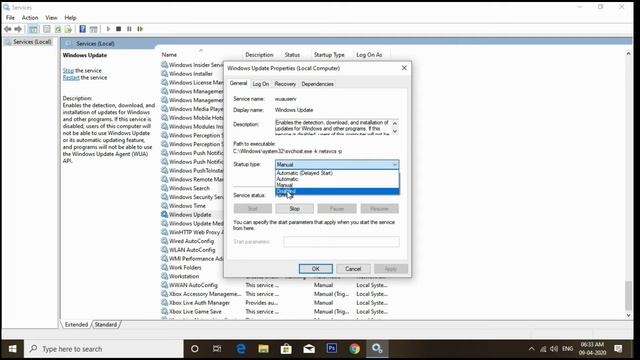Select the Windows Search service row
Screen dimensions: 640x360
tap(189, 188)
